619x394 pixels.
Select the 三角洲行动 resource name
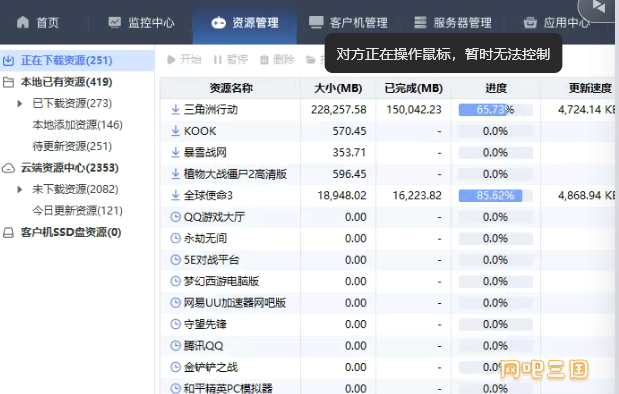211,109
